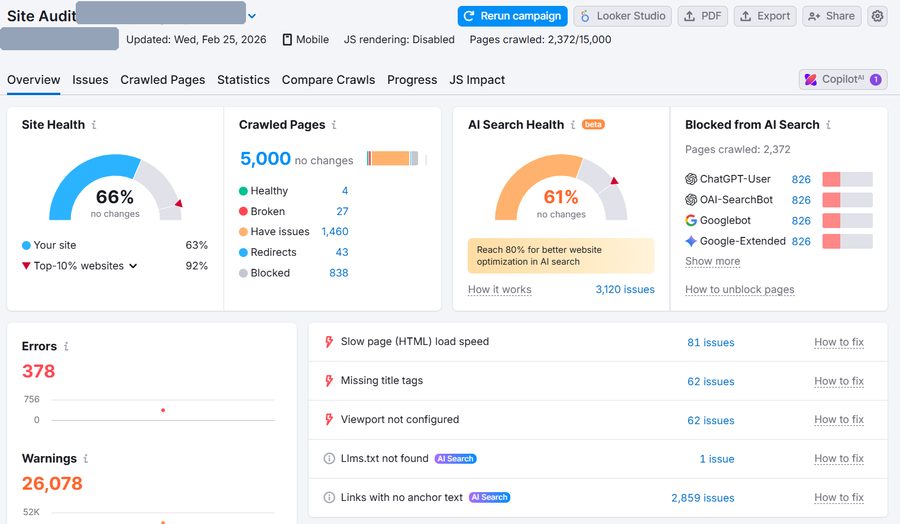The width and height of the screenshot is (900, 524).
Task: Click the OAI-SearchBot logo icon
Action: point(691,200)
